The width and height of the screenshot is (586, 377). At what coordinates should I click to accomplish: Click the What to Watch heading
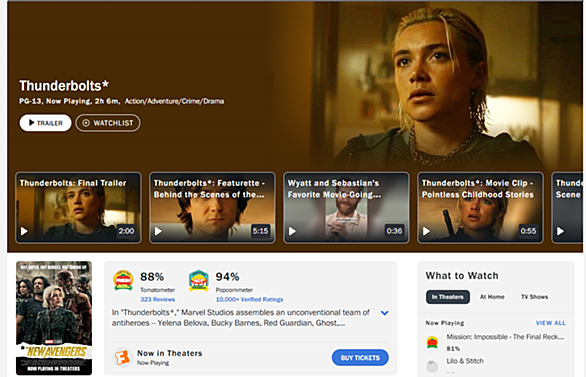462,276
